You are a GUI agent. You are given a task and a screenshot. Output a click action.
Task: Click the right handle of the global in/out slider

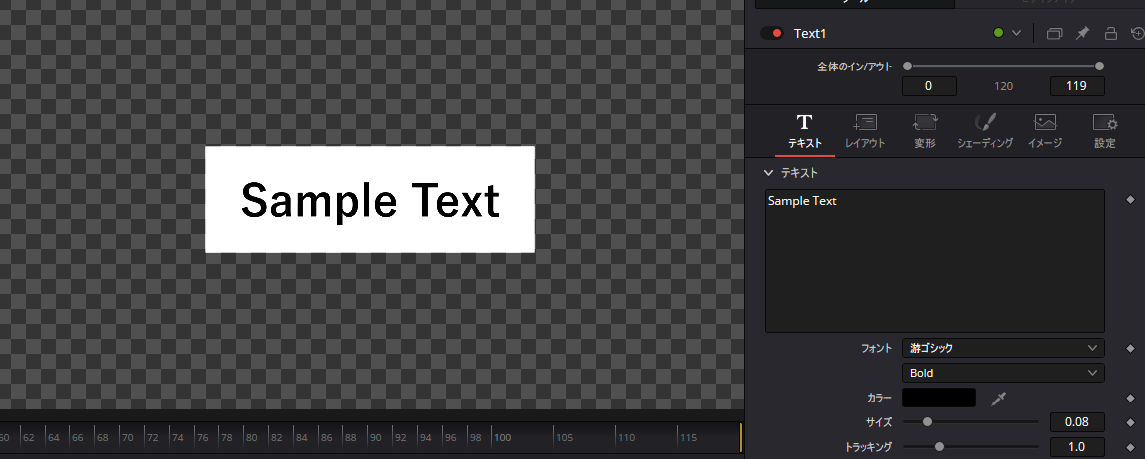tap(1100, 66)
